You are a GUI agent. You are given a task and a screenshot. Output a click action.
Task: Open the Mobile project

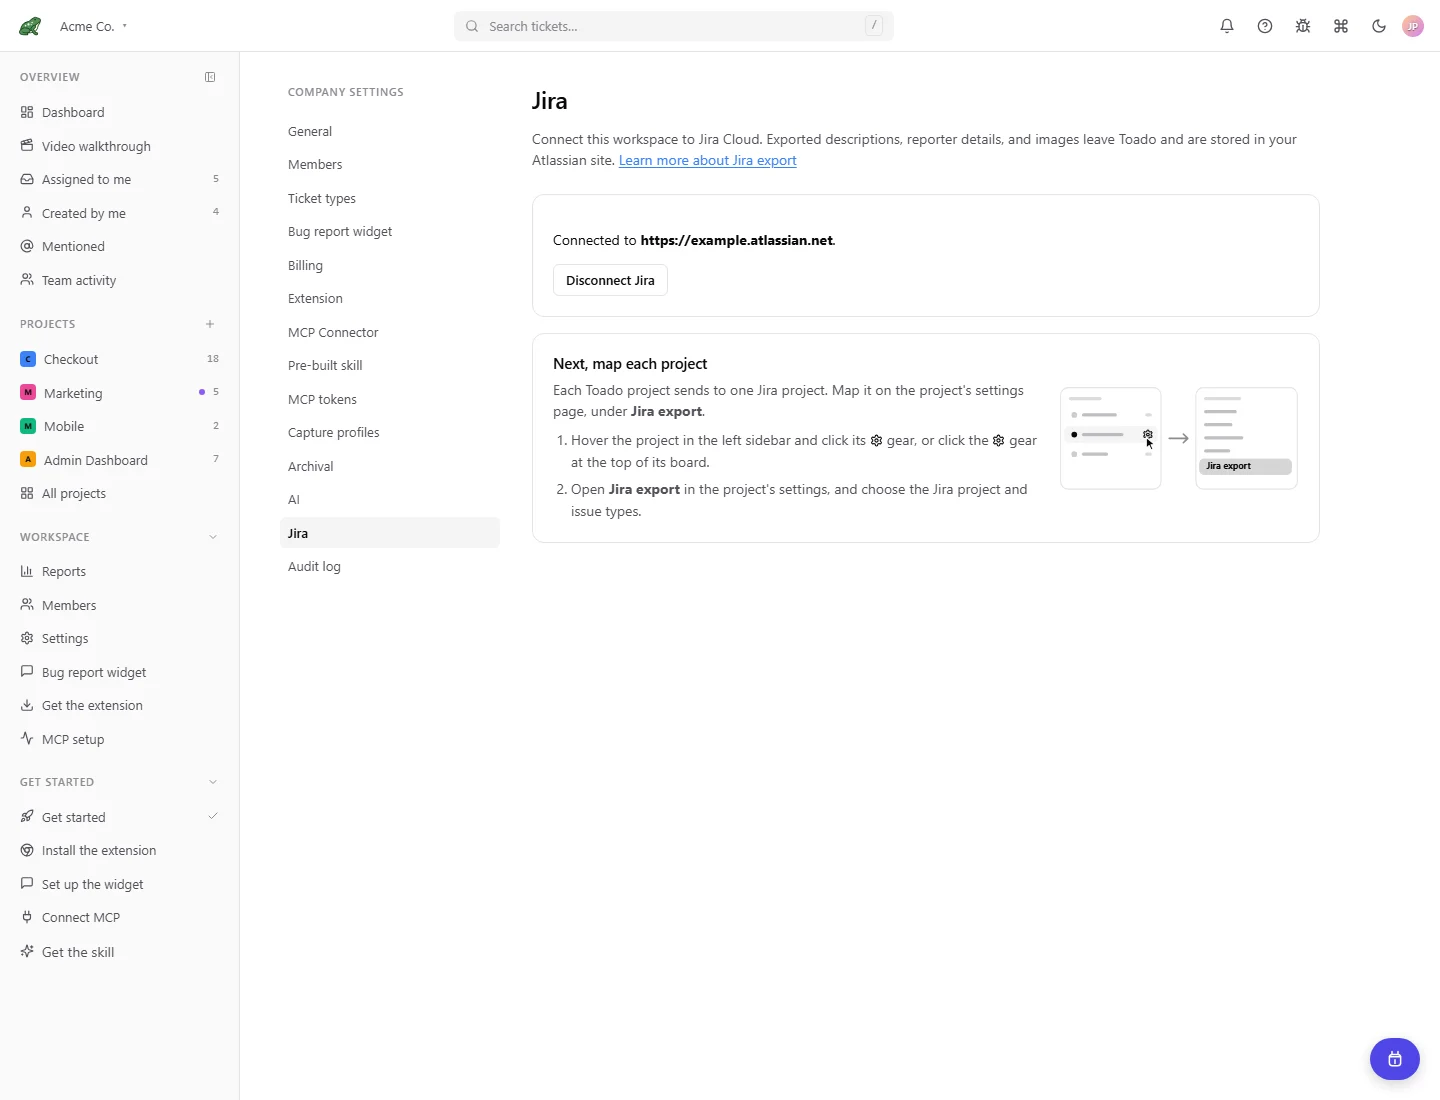pyautogui.click(x=120, y=426)
